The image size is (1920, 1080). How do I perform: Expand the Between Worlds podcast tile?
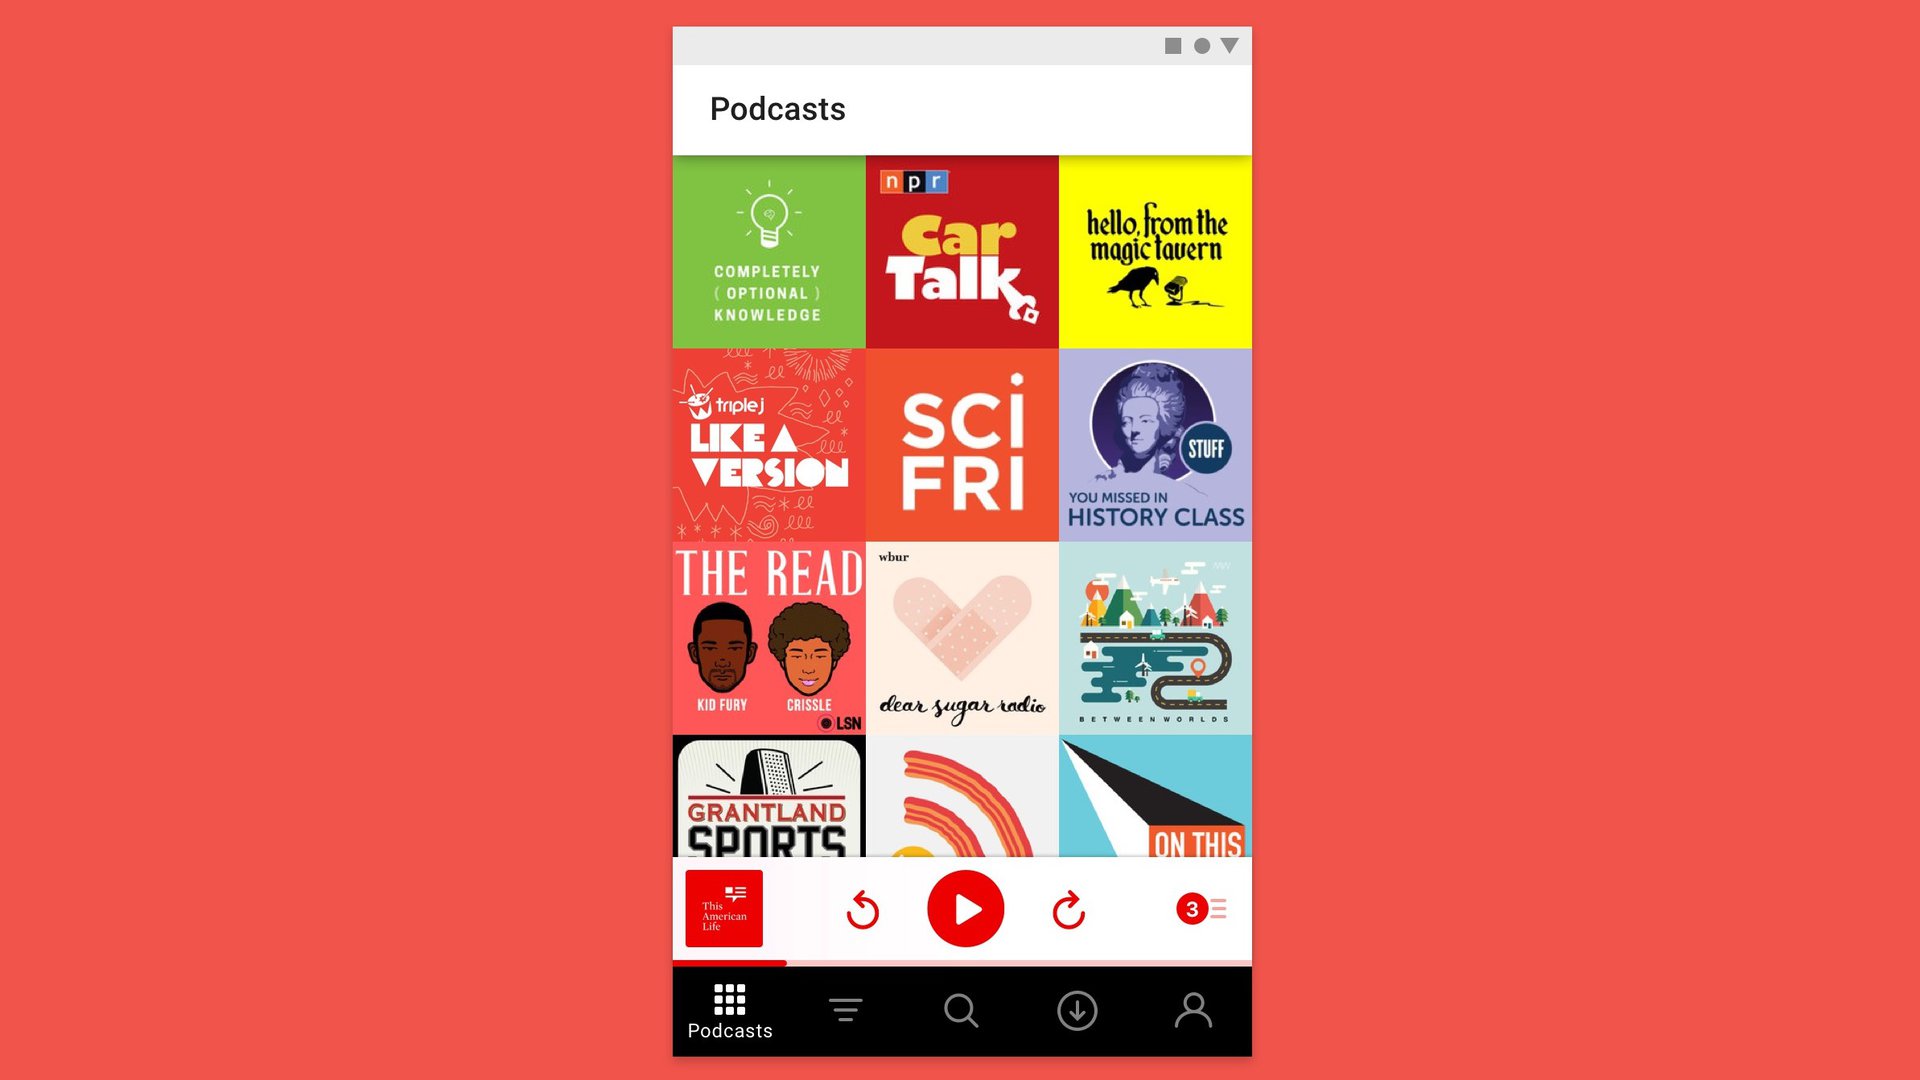pyautogui.click(x=1154, y=638)
